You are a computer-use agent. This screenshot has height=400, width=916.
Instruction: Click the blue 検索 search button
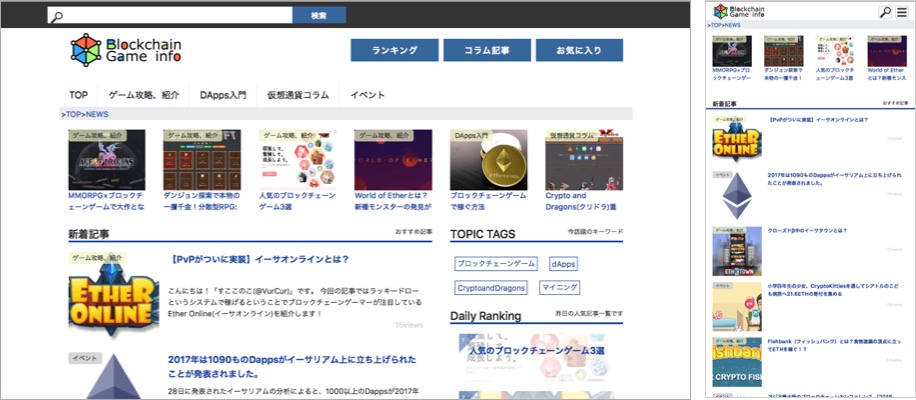319,15
